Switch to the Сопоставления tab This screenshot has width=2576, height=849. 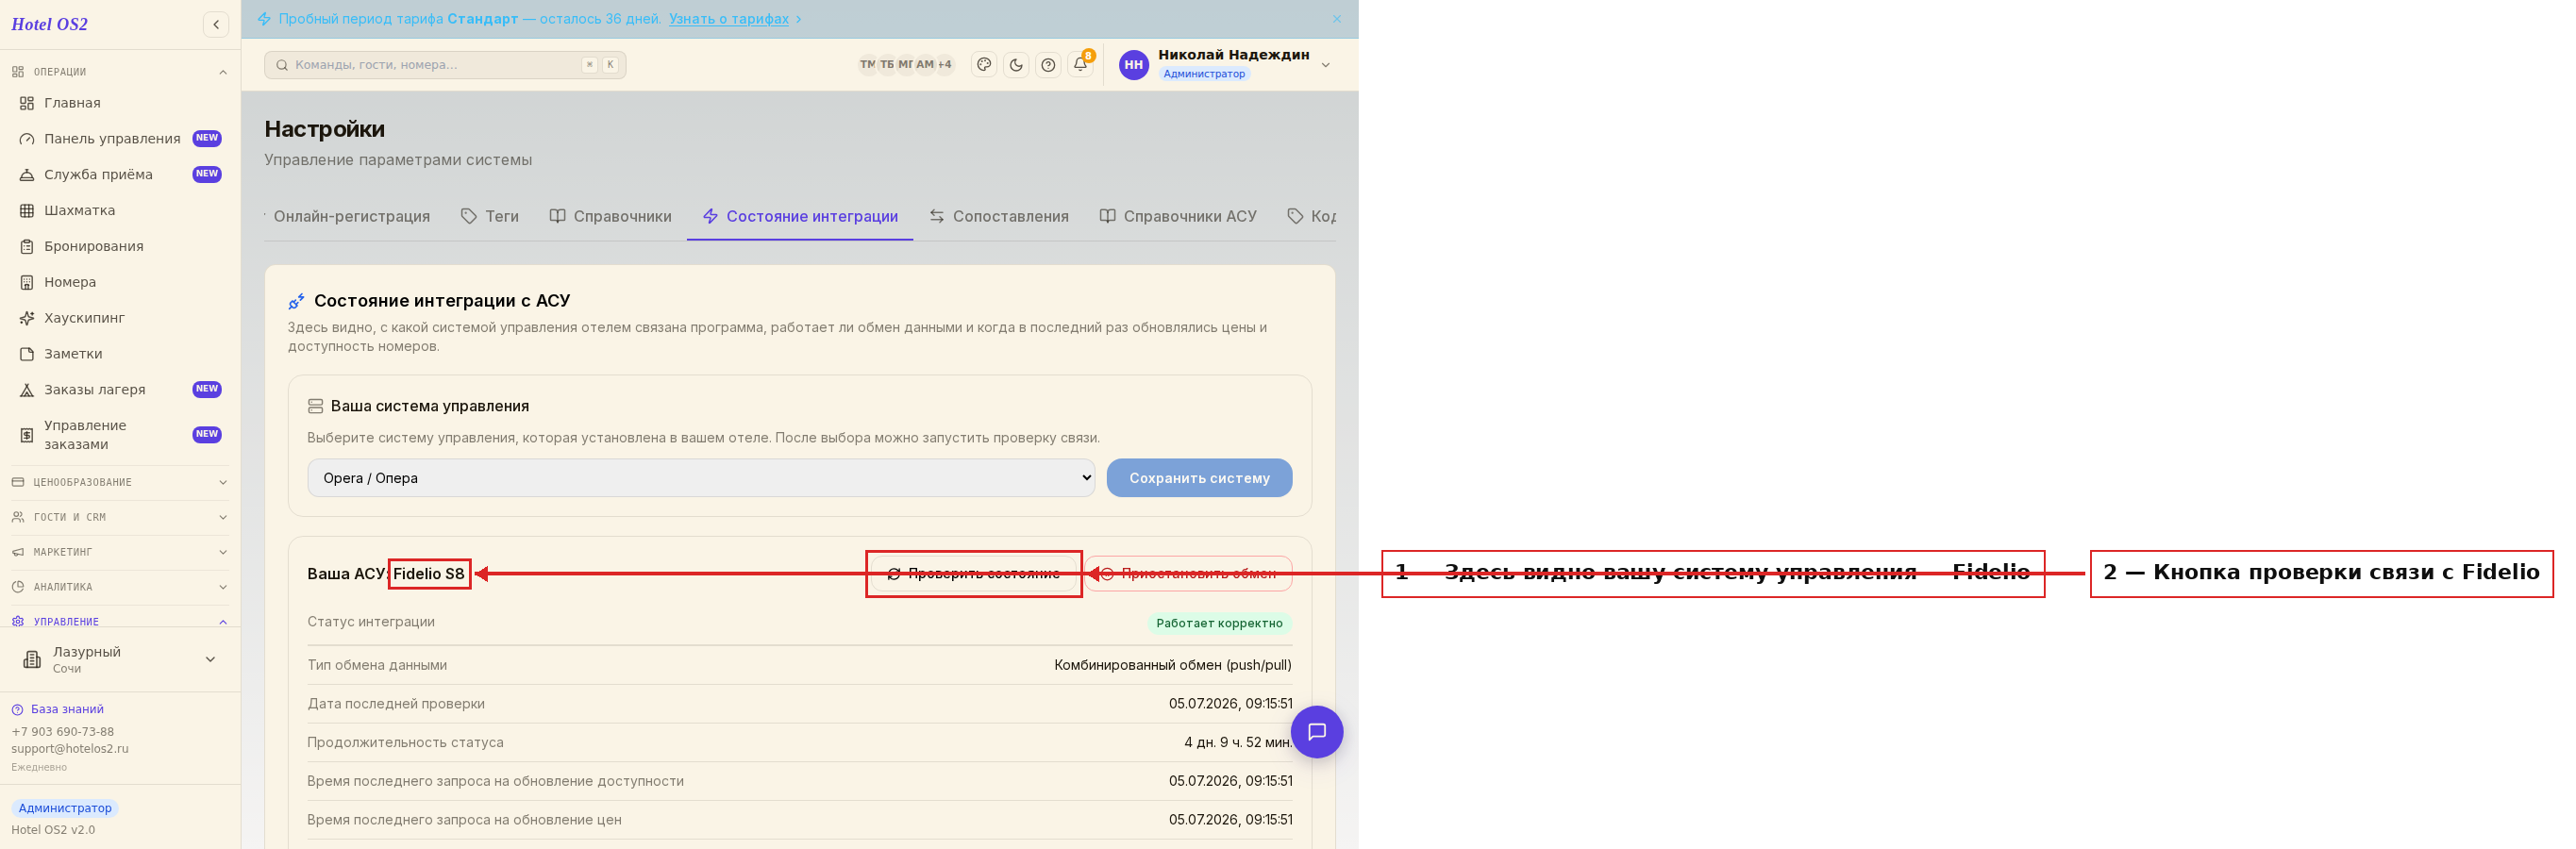(999, 217)
